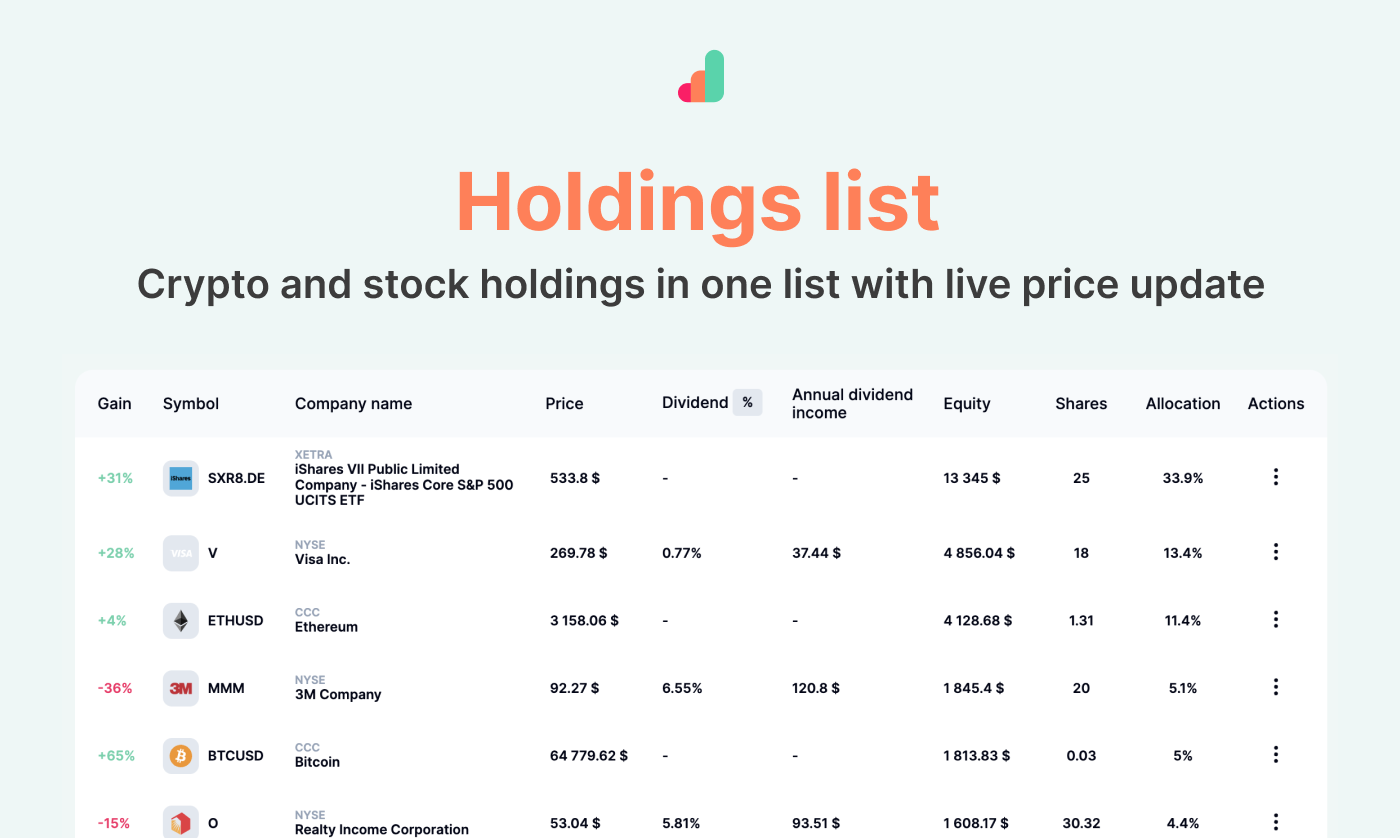The image size is (1400, 838).
Task: Open actions menu for SXR8.DE row
Action: pyautogui.click(x=1276, y=477)
